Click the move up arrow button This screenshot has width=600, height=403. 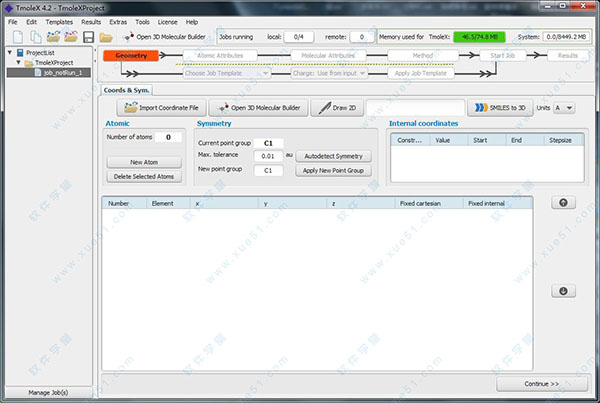tap(563, 203)
